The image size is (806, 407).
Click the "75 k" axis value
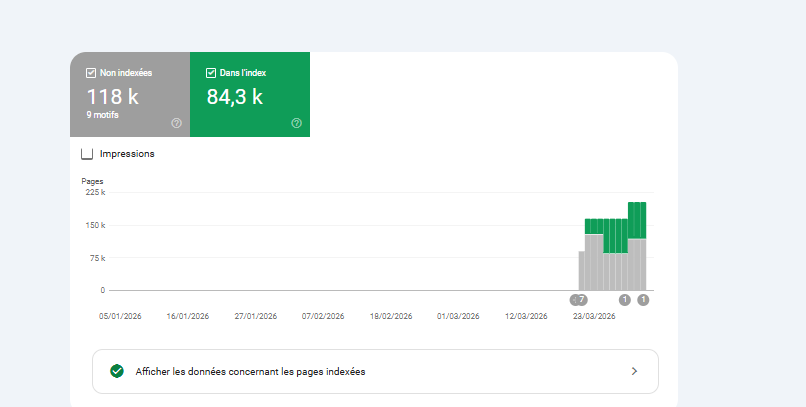point(97,258)
